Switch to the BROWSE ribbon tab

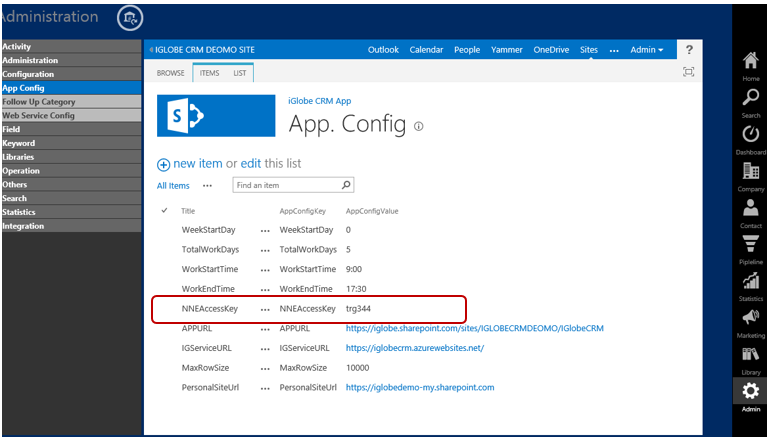pos(170,73)
